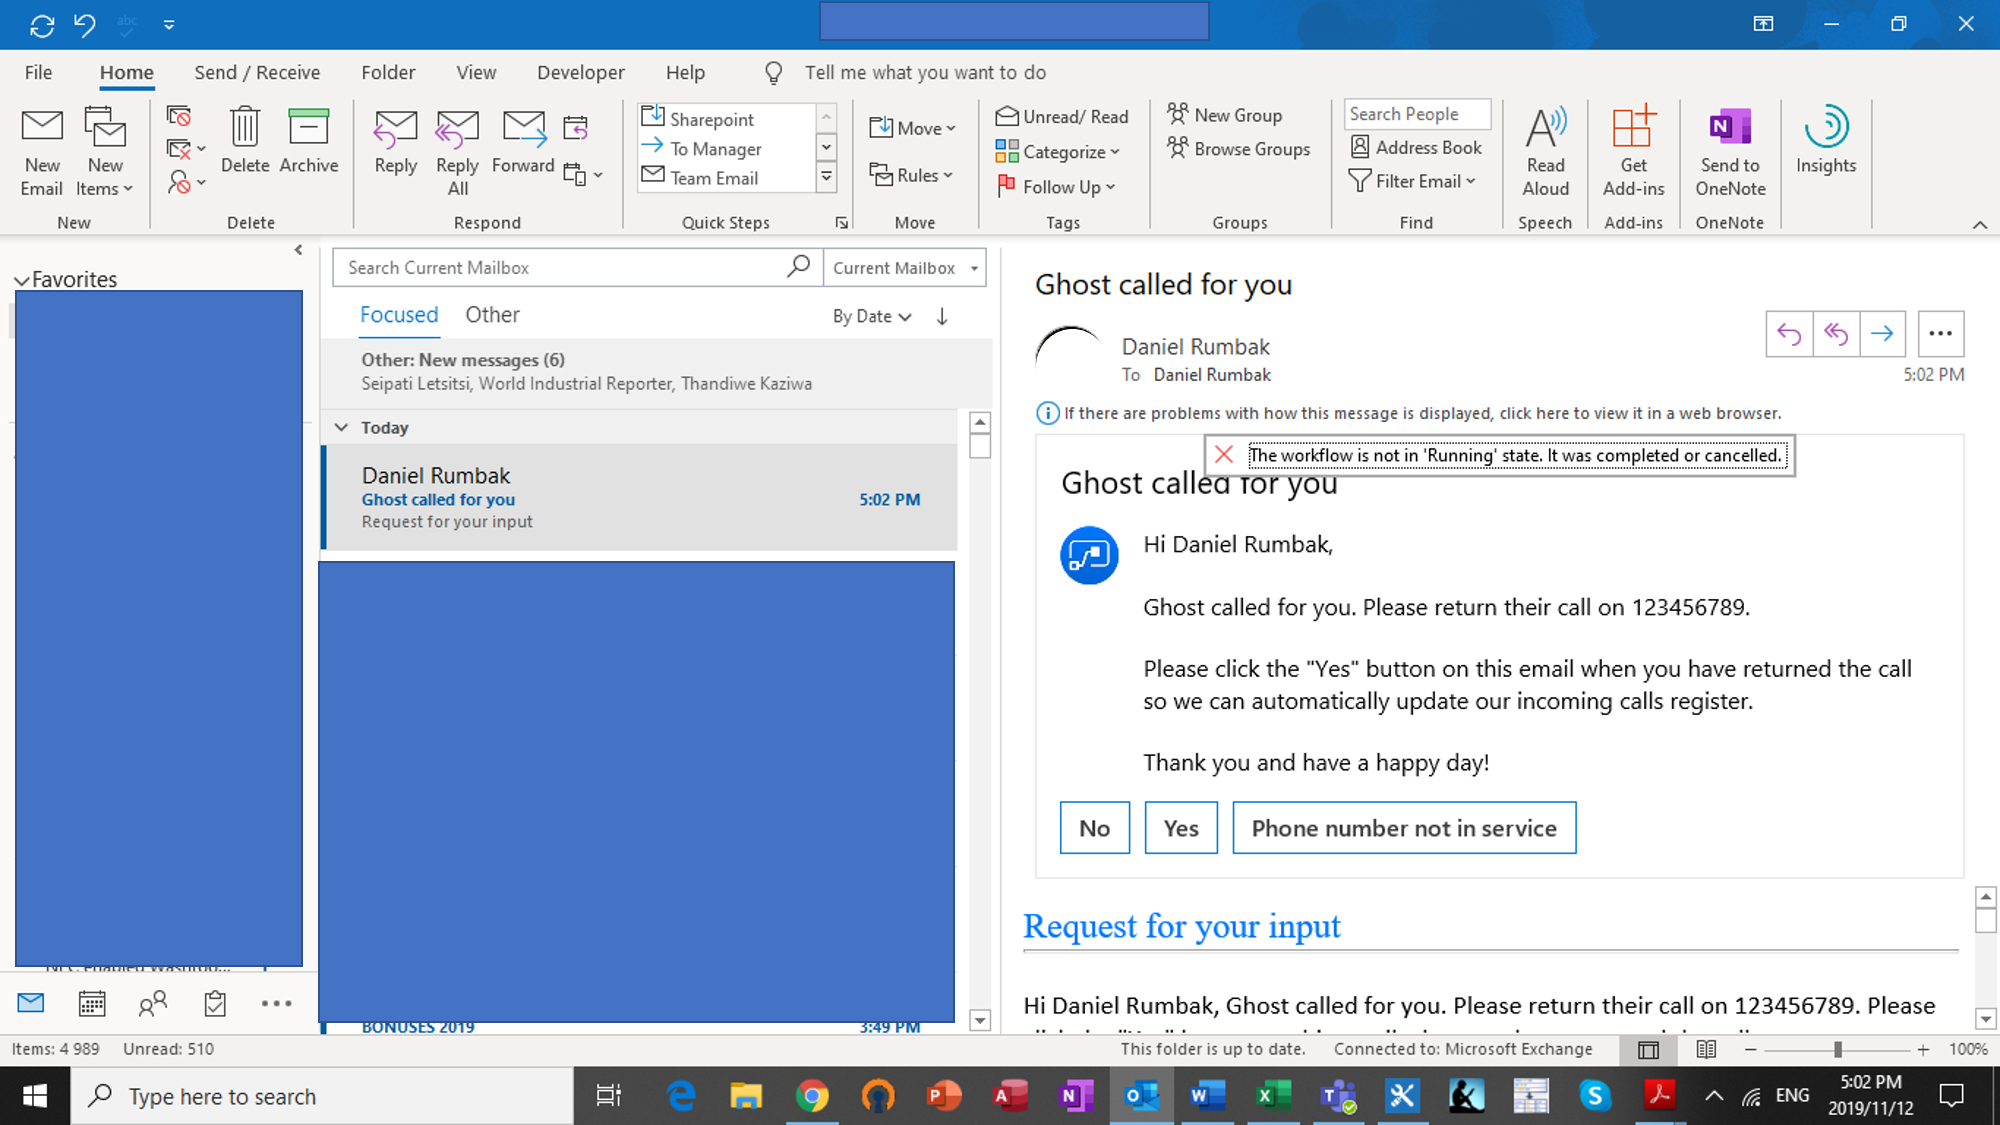Forward the email using the ribbon

tap(523, 139)
